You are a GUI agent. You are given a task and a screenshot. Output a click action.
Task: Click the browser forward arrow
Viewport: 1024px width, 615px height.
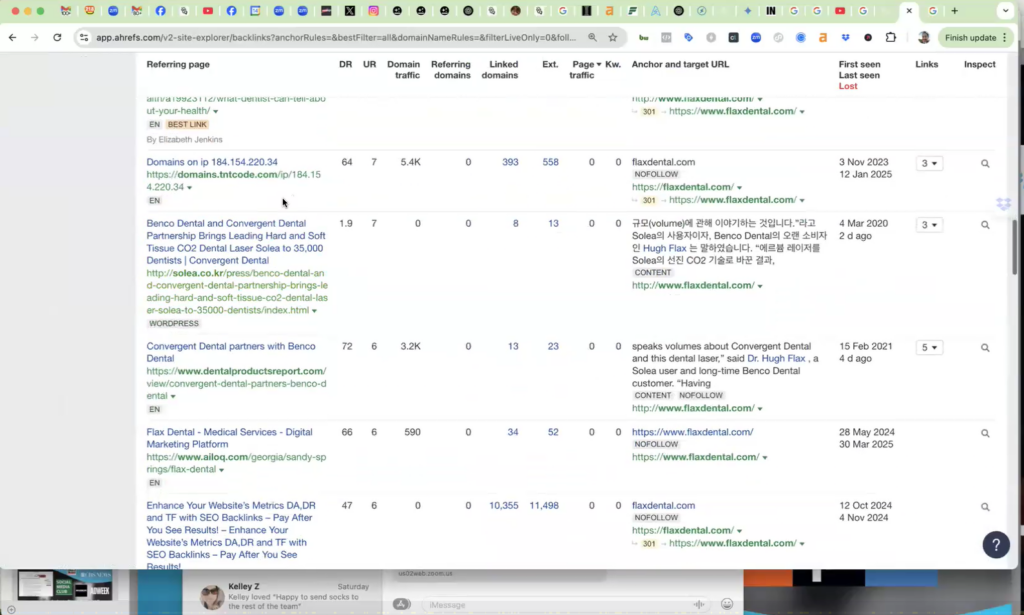point(35,38)
